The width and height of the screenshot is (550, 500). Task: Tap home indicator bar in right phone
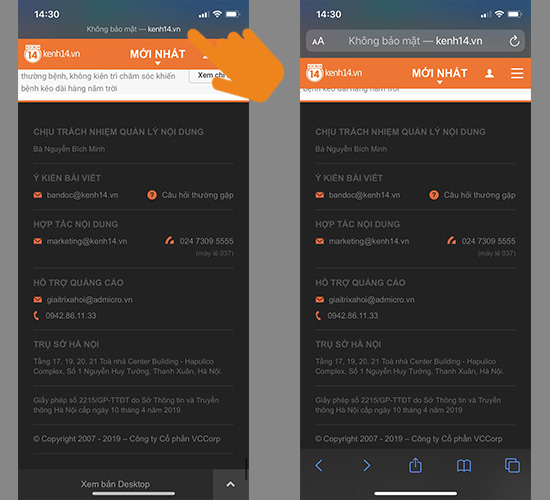(415, 493)
